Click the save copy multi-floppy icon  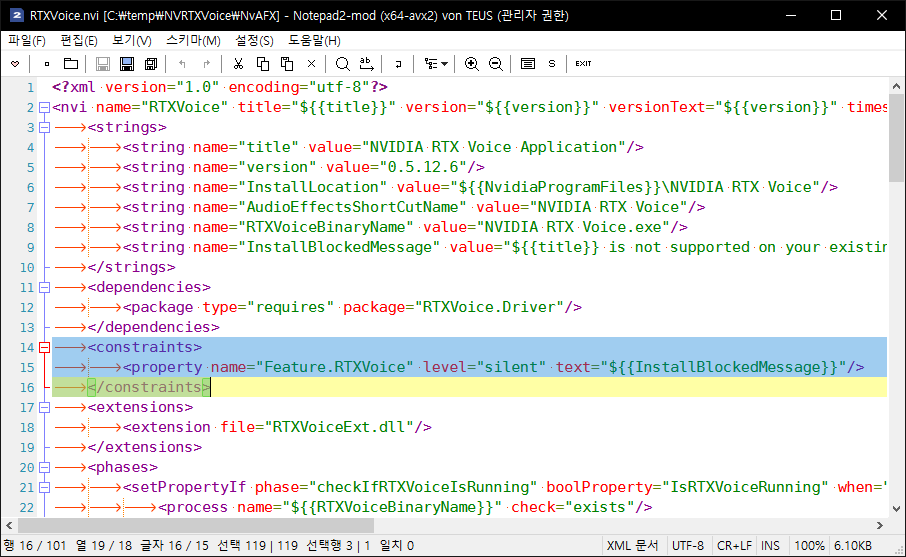(x=151, y=64)
